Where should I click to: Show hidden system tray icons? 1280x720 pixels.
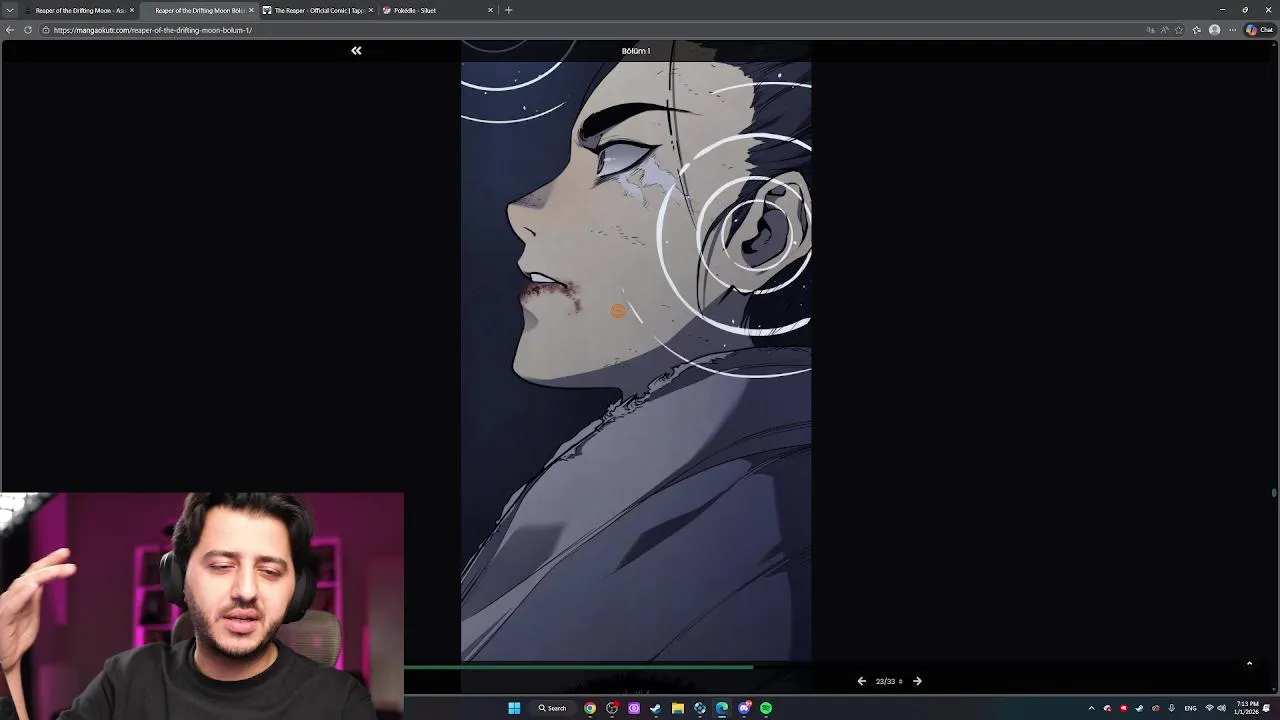tap(1091, 708)
